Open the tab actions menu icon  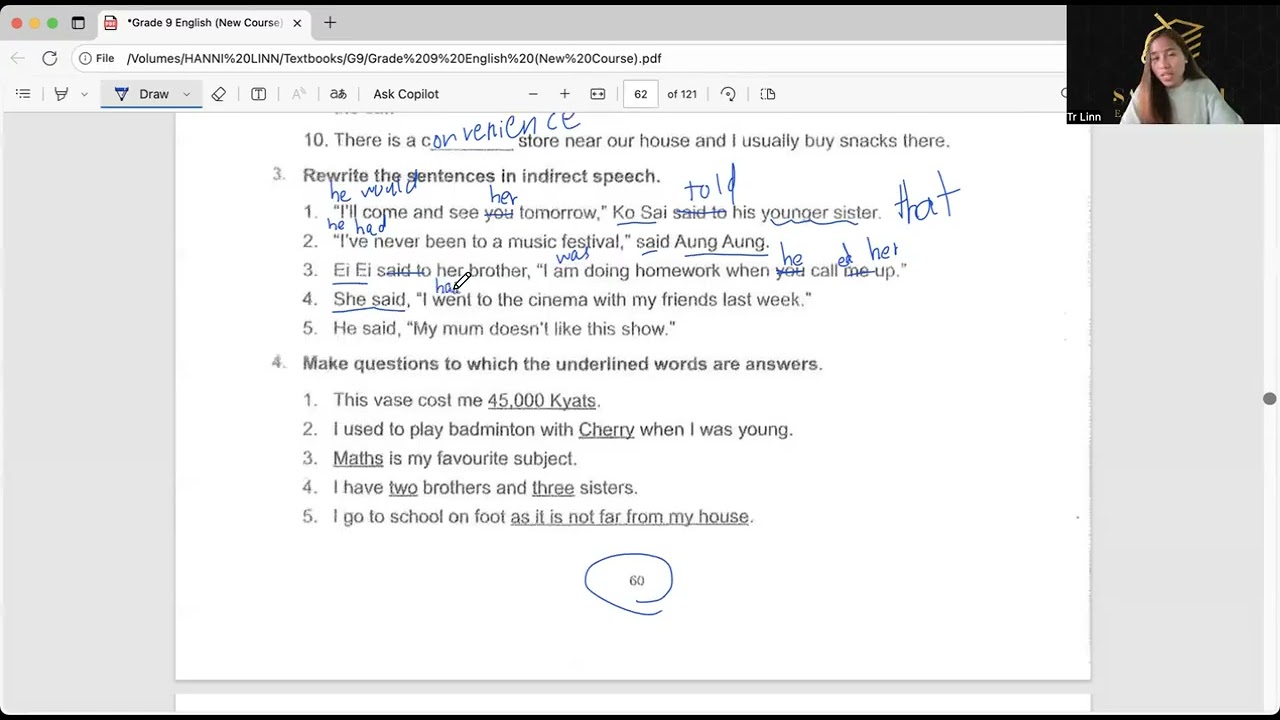tap(78, 22)
